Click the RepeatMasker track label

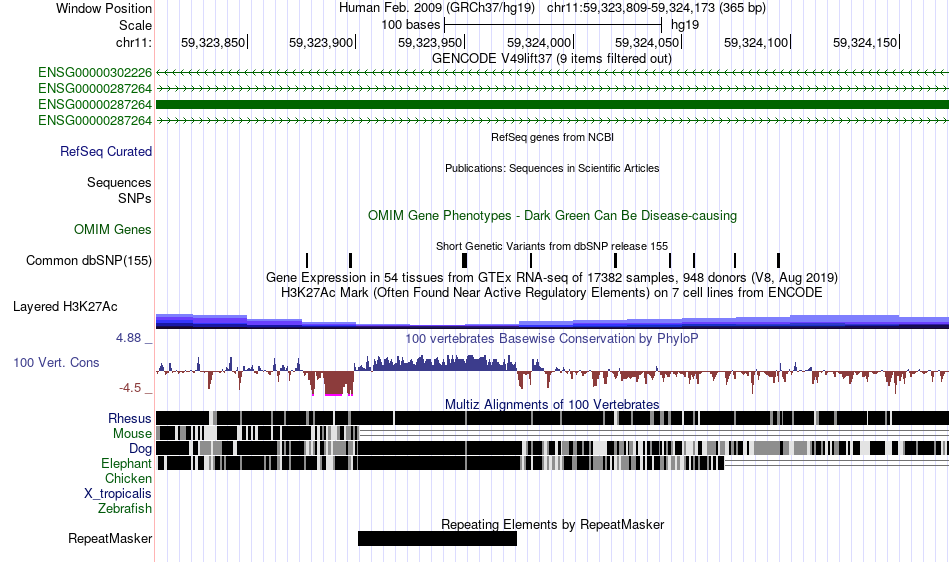click(110, 538)
